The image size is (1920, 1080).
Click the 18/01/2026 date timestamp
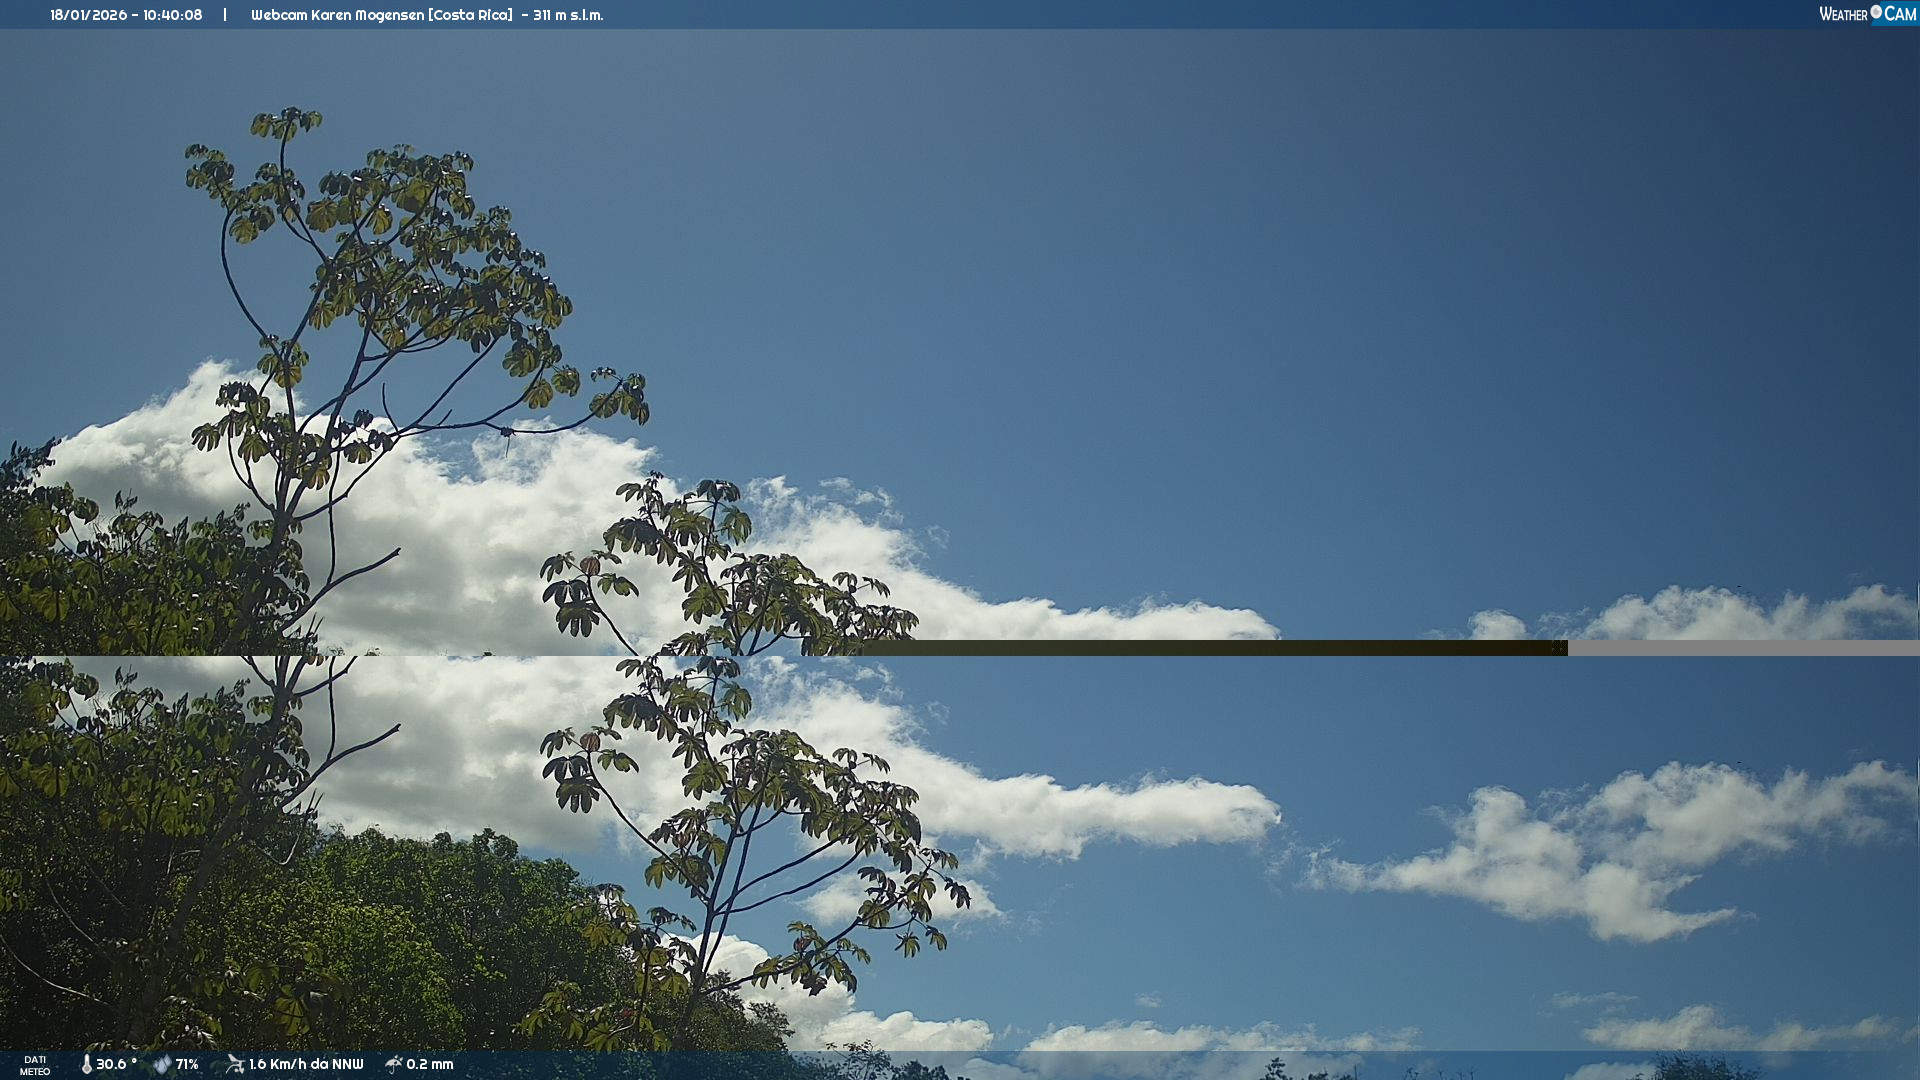(88, 15)
